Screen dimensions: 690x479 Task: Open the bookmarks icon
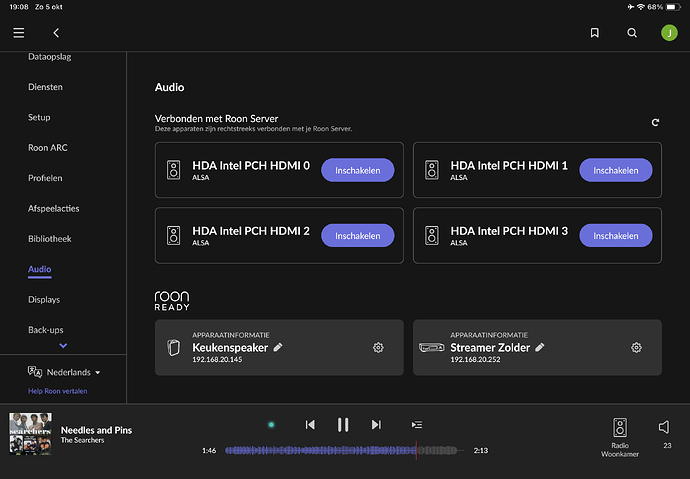pos(595,33)
